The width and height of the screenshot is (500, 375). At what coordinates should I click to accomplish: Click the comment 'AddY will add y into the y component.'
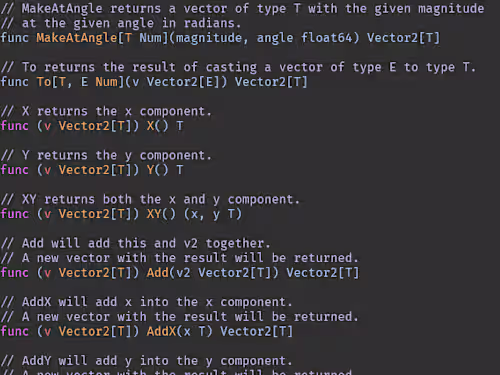146,361
